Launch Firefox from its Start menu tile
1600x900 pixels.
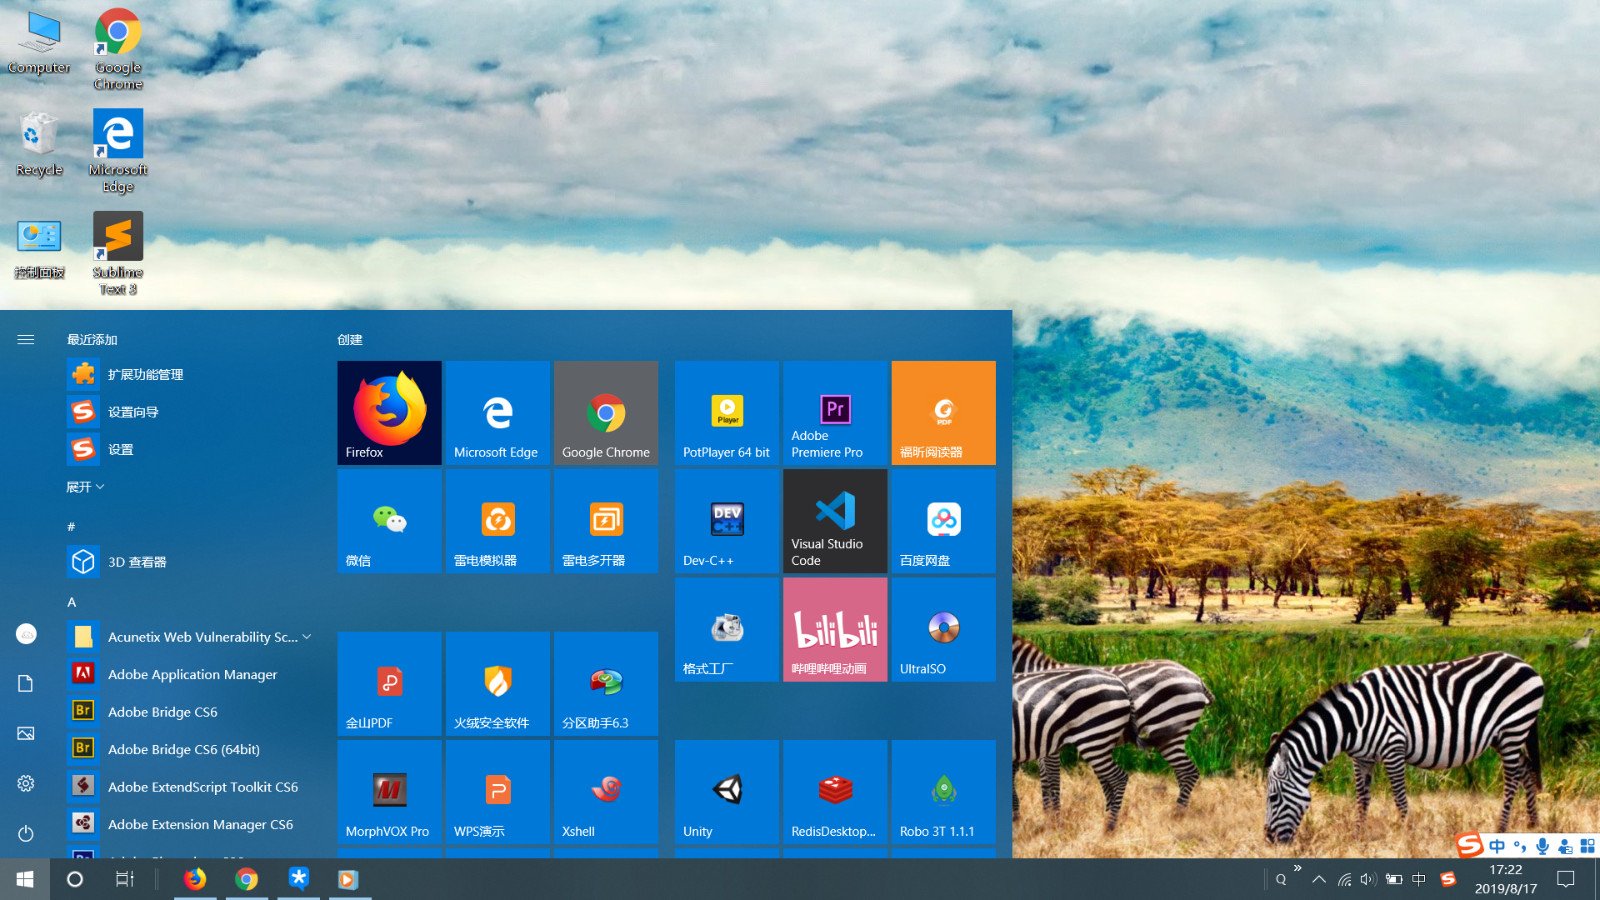389,412
